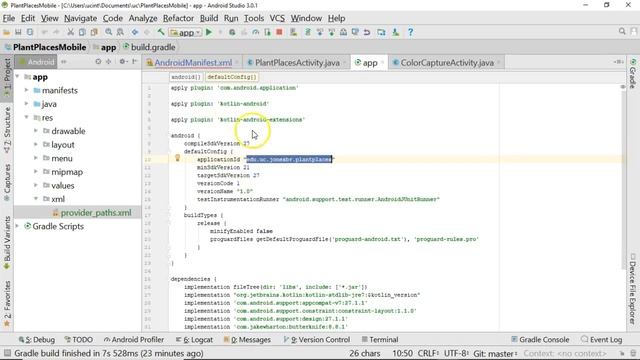Click the Copy toolbar icon
Viewport: 640px width, 360px height.
[x=82, y=32]
